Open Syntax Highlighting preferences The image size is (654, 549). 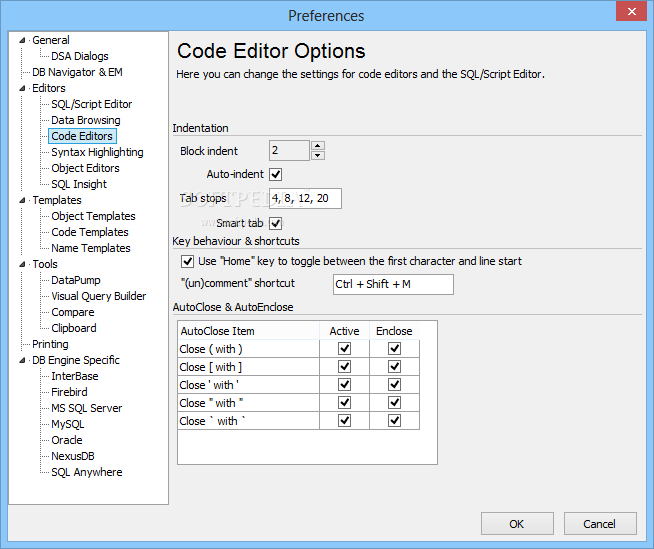[97, 152]
